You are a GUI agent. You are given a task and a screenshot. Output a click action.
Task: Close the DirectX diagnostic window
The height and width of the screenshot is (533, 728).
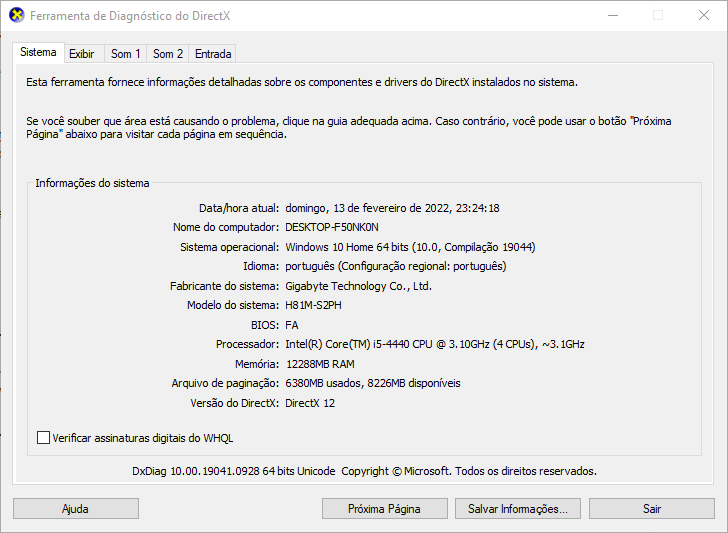click(704, 16)
